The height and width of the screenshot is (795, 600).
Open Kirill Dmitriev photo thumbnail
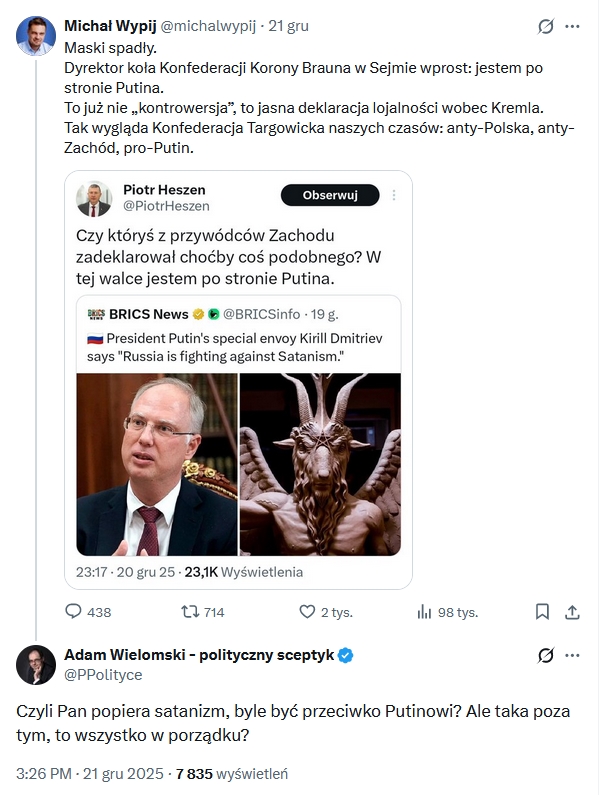coord(157,464)
